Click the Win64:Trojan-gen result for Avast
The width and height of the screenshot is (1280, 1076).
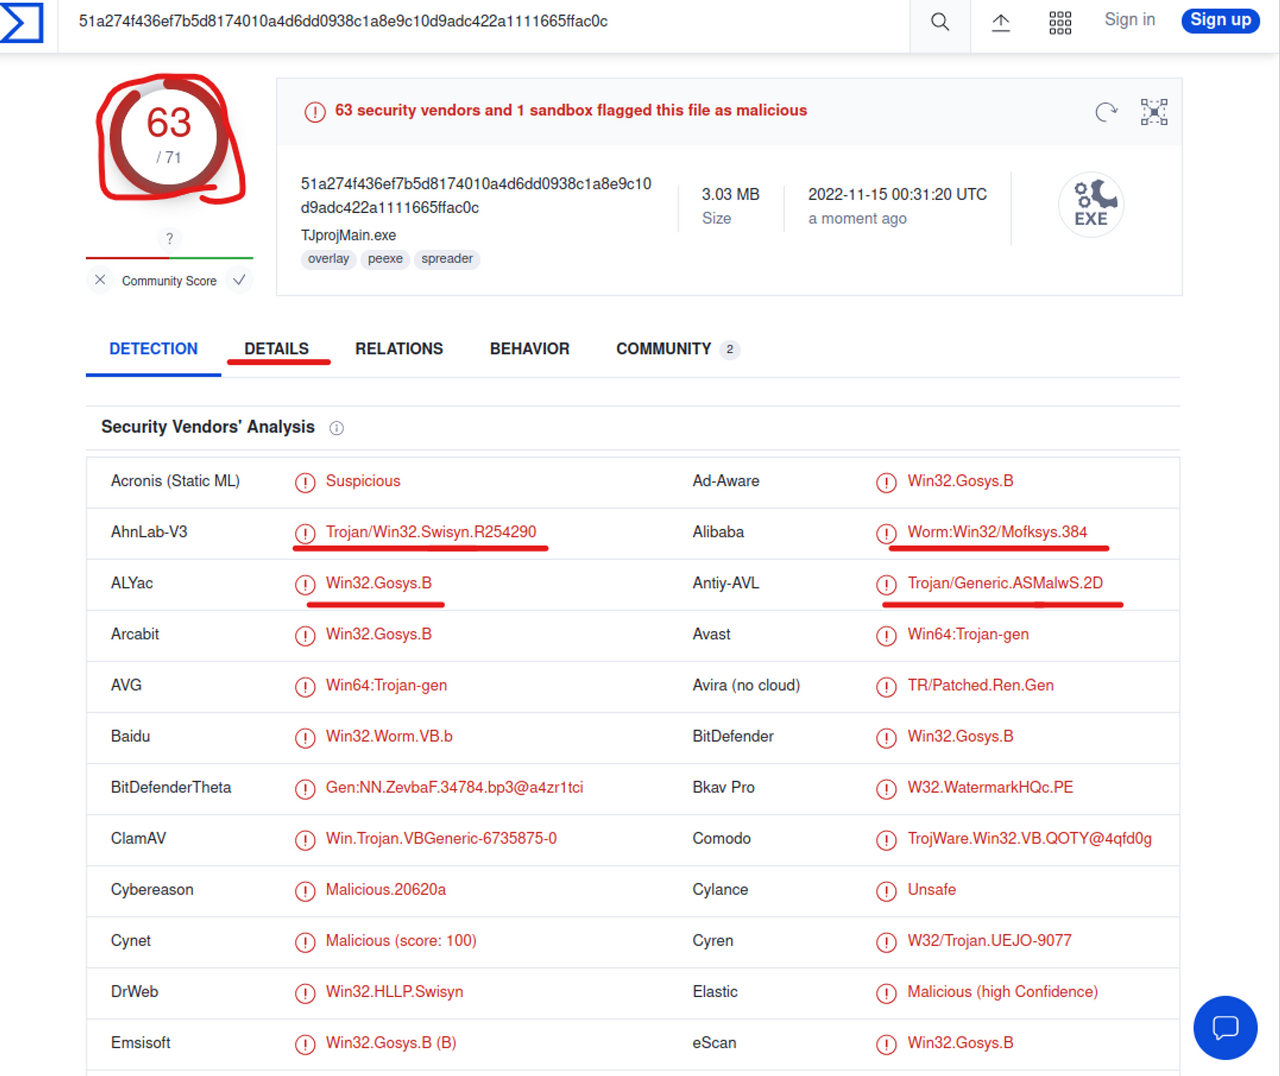tap(968, 634)
